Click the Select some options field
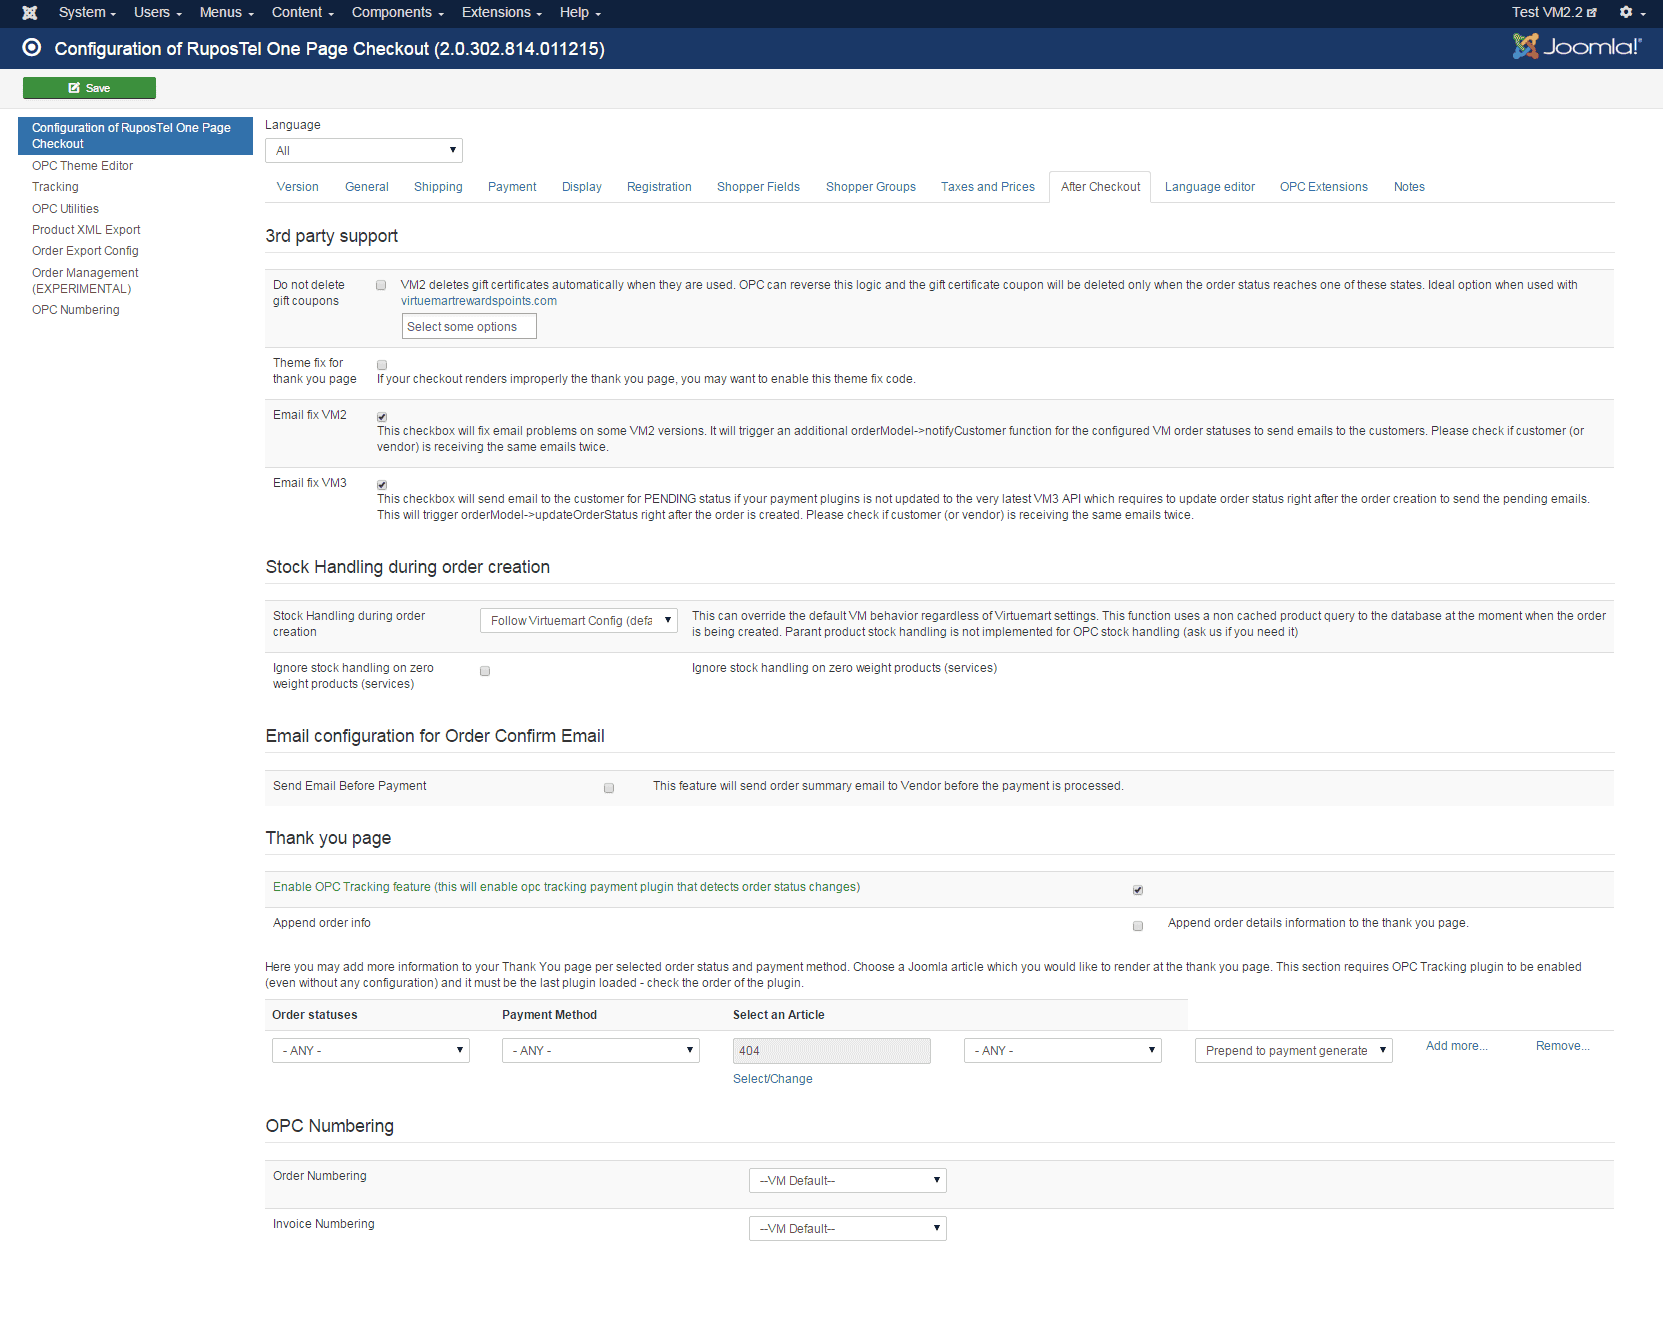Viewport: 1663px width, 1332px height. tap(469, 327)
